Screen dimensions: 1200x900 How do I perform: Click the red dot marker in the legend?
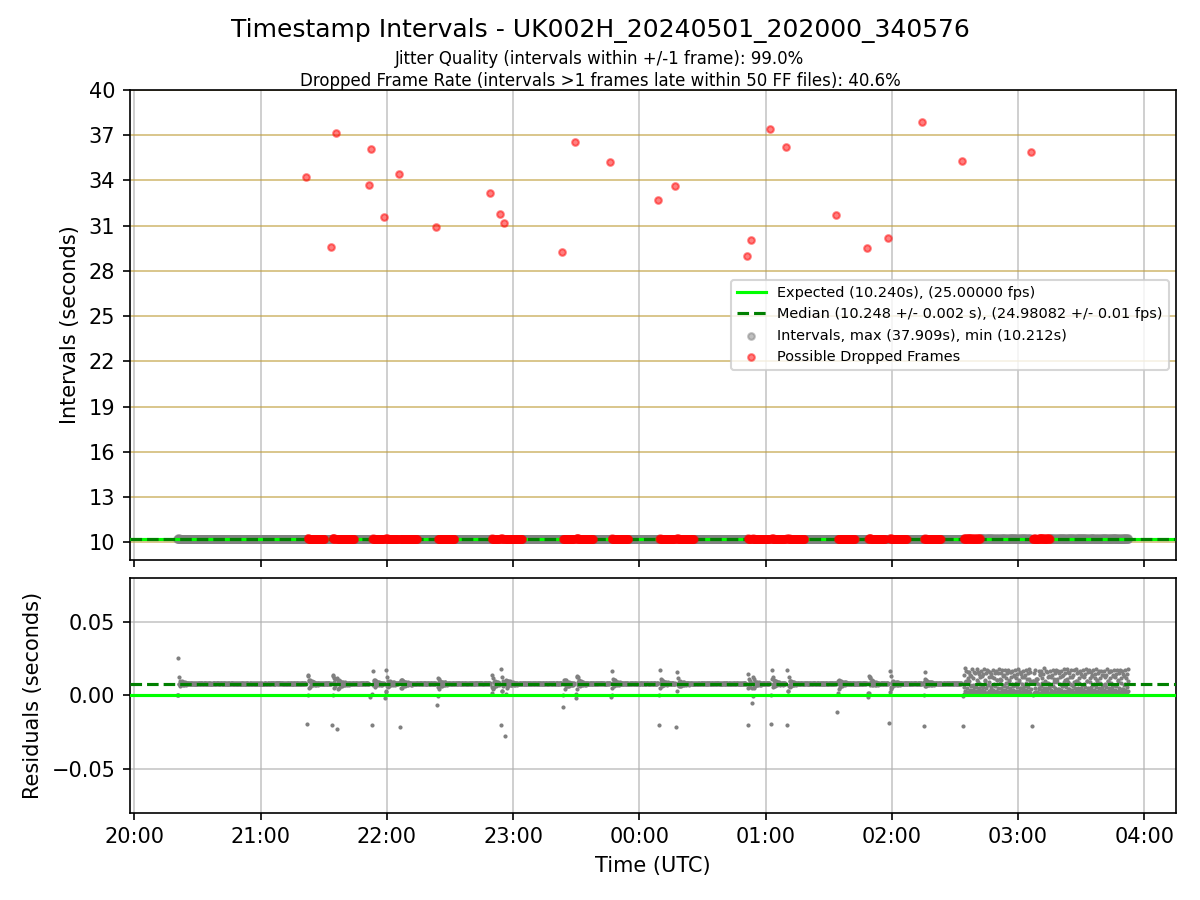tap(752, 357)
